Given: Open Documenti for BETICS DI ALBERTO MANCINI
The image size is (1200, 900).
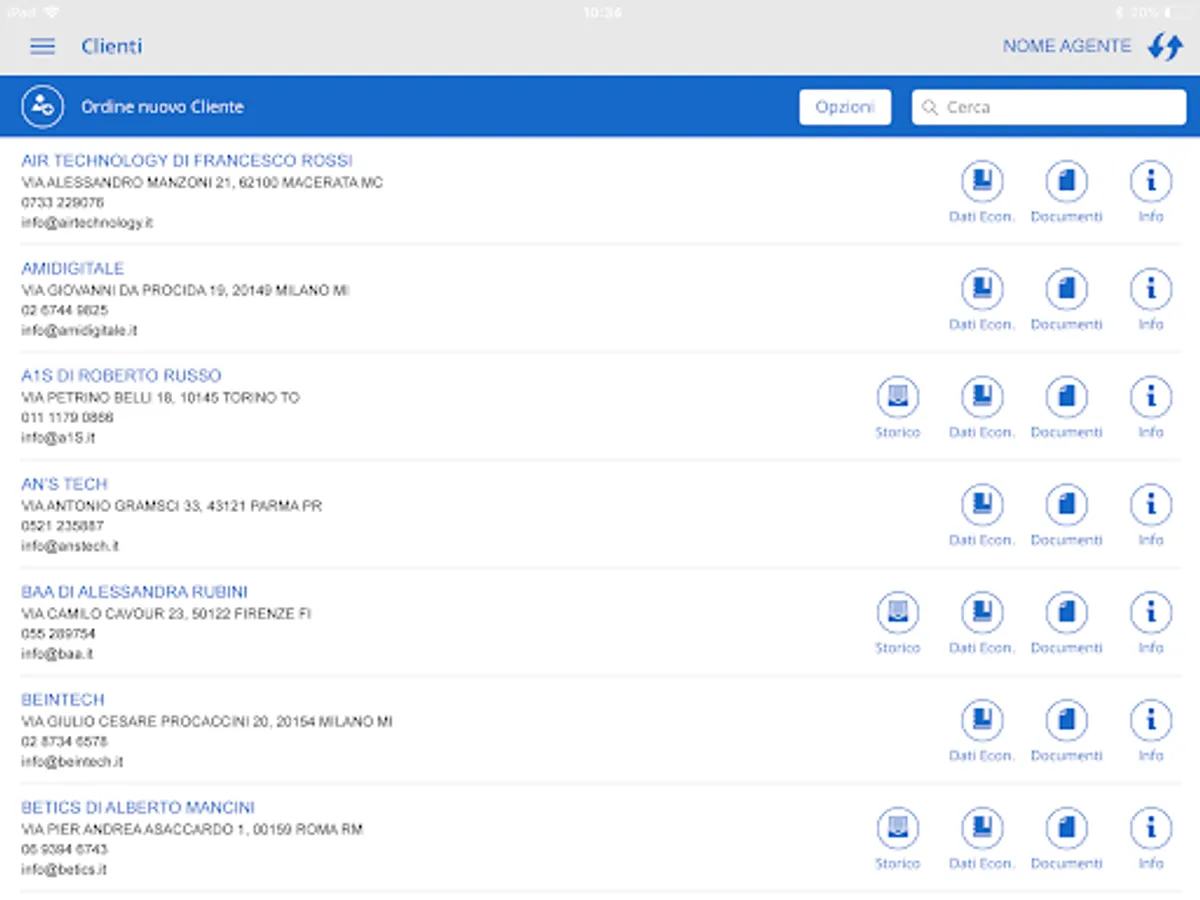Looking at the screenshot, I should 1066,840.
